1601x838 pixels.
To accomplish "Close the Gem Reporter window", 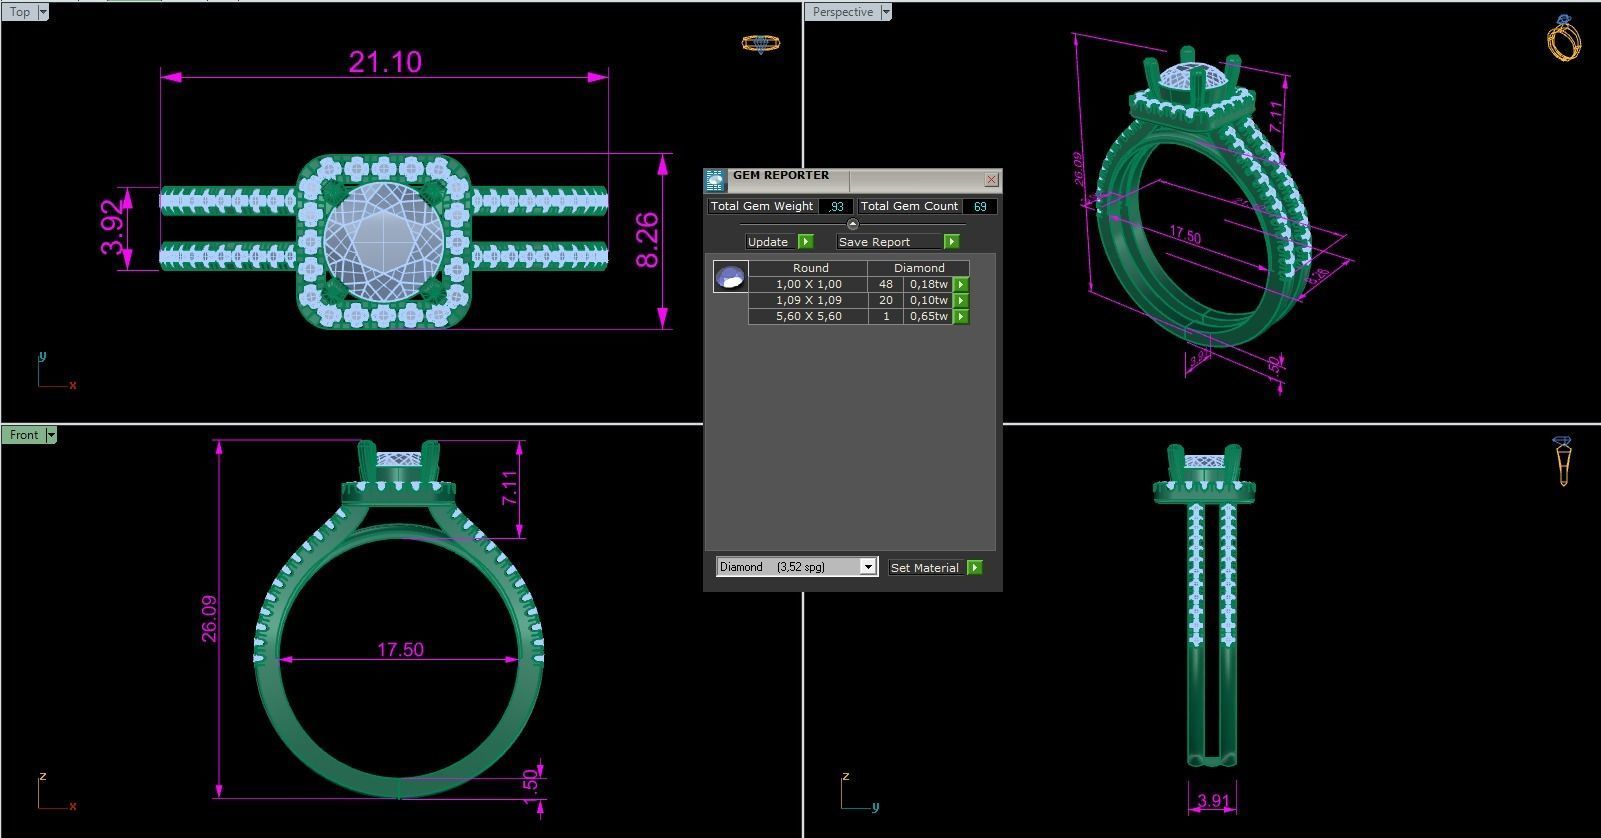I will click(x=991, y=180).
